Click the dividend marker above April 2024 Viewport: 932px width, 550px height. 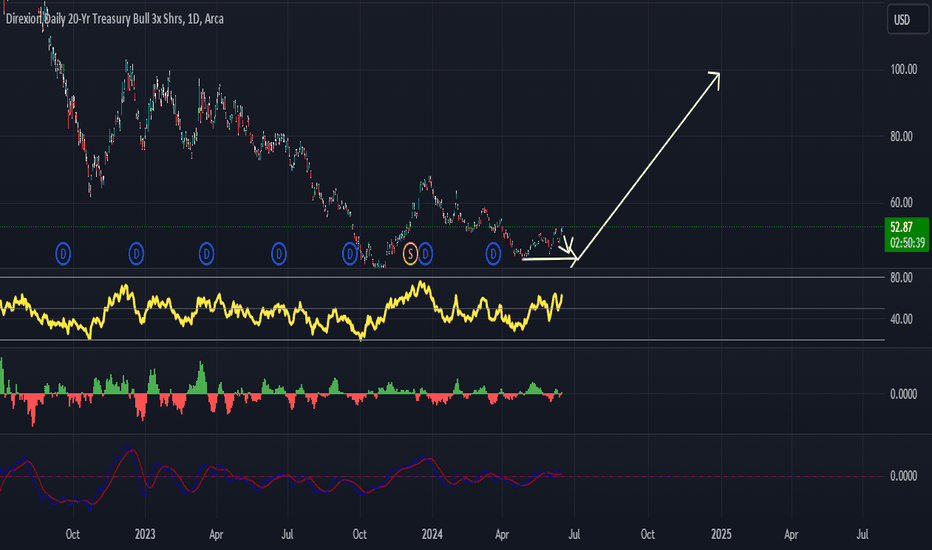(x=493, y=254)
